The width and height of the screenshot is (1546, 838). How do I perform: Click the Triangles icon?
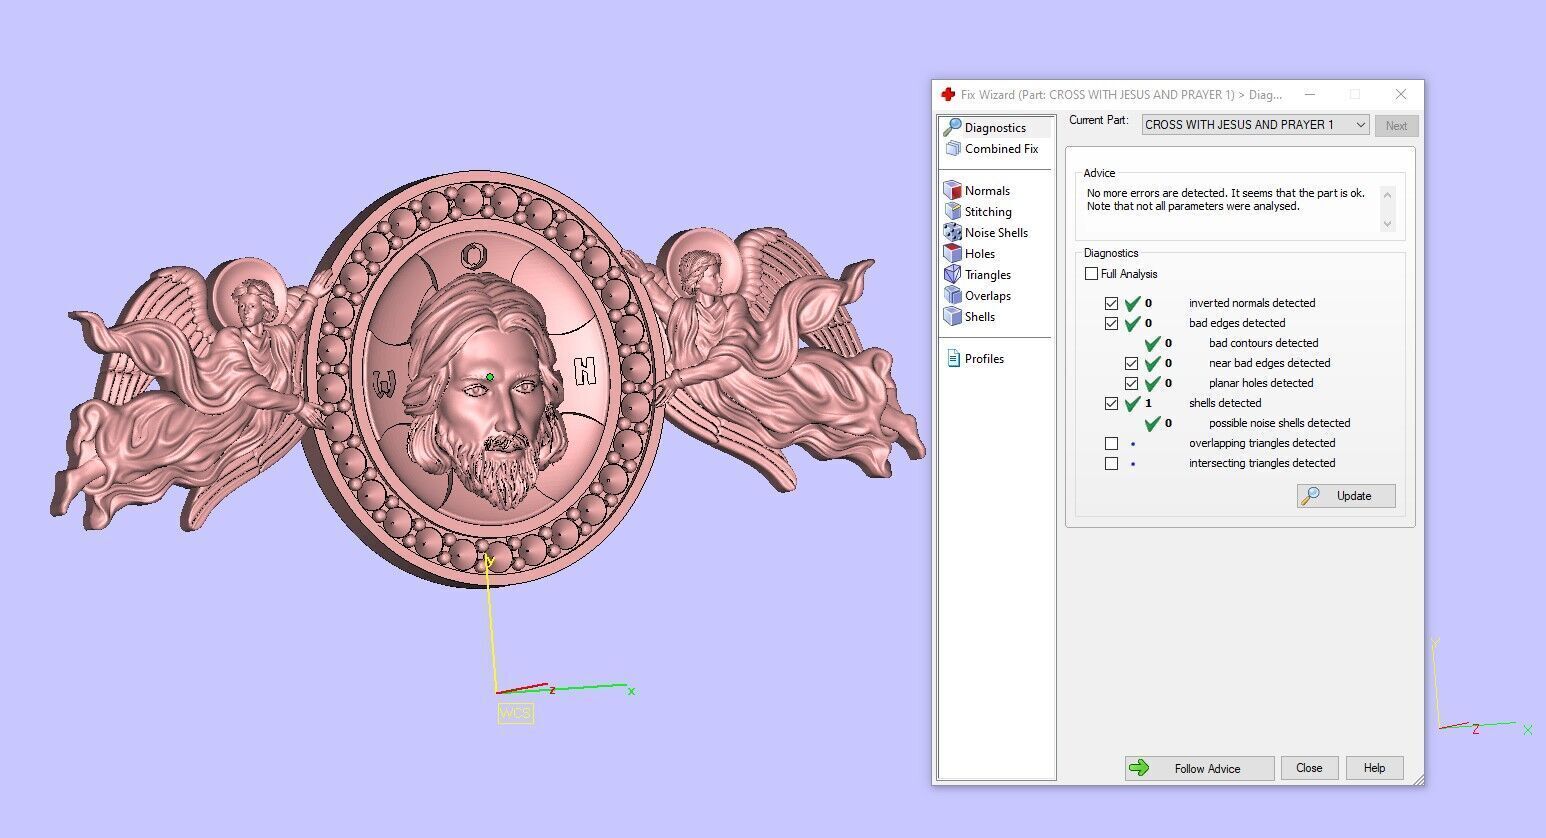[952, 274]
